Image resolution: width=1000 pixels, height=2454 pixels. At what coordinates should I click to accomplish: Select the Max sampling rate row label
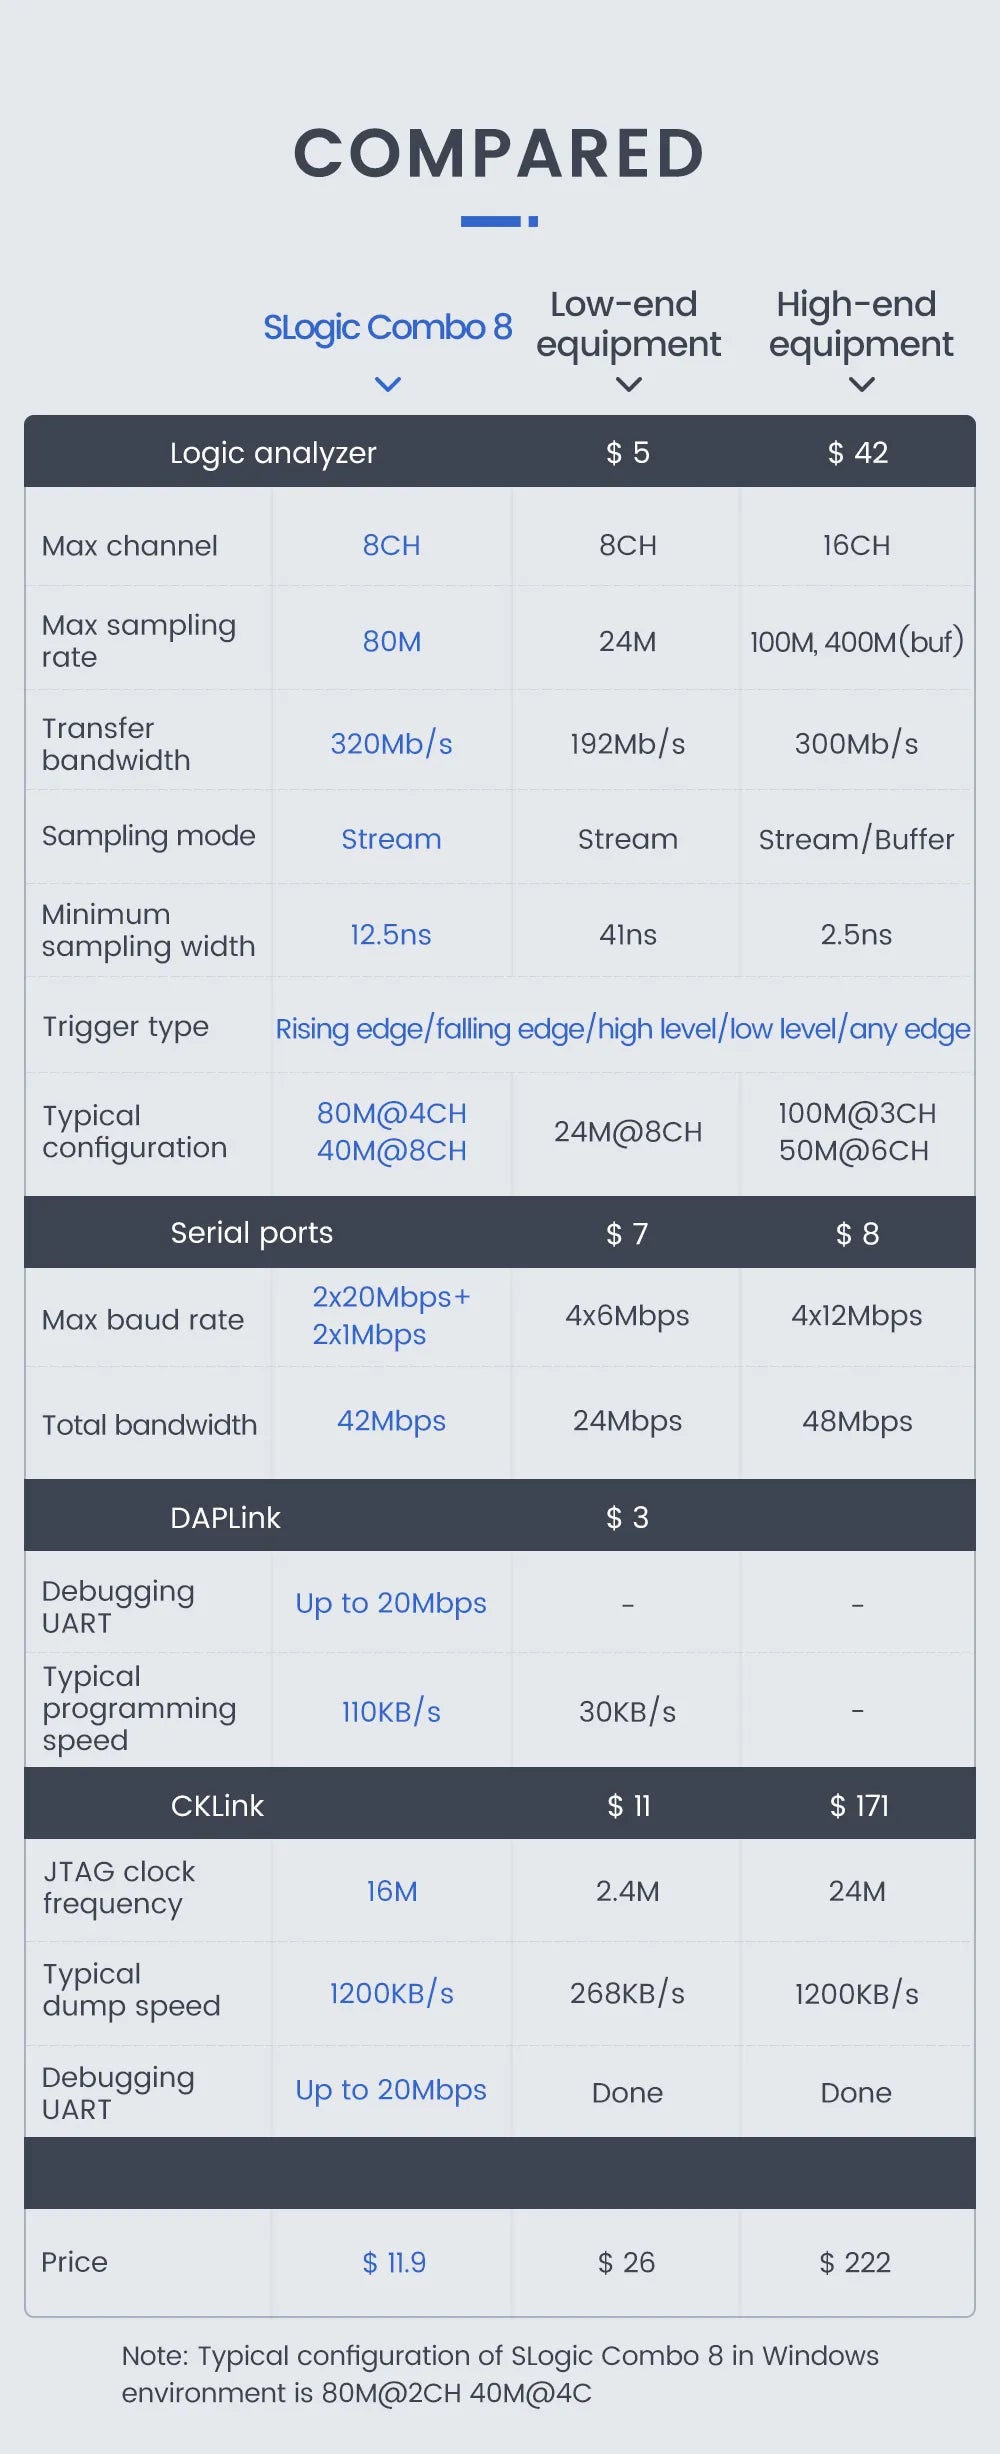coord(139,641)
